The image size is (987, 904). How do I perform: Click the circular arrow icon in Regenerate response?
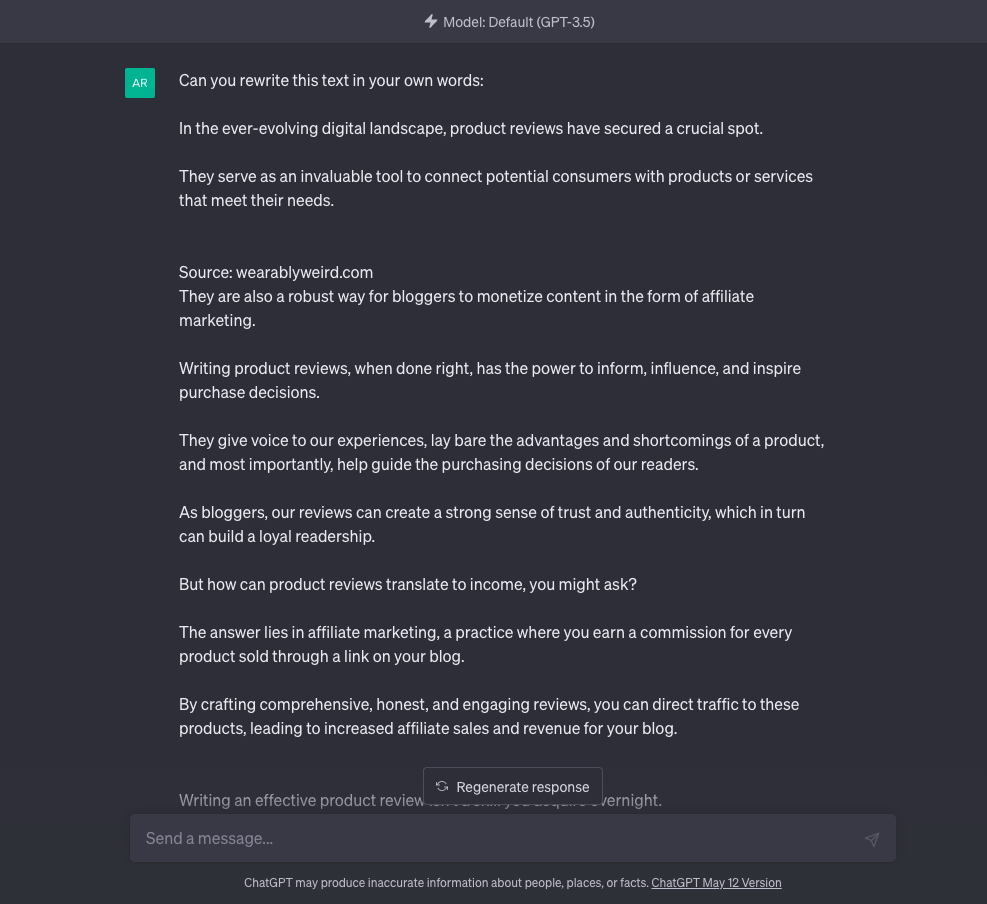click(x=442, y=786)
